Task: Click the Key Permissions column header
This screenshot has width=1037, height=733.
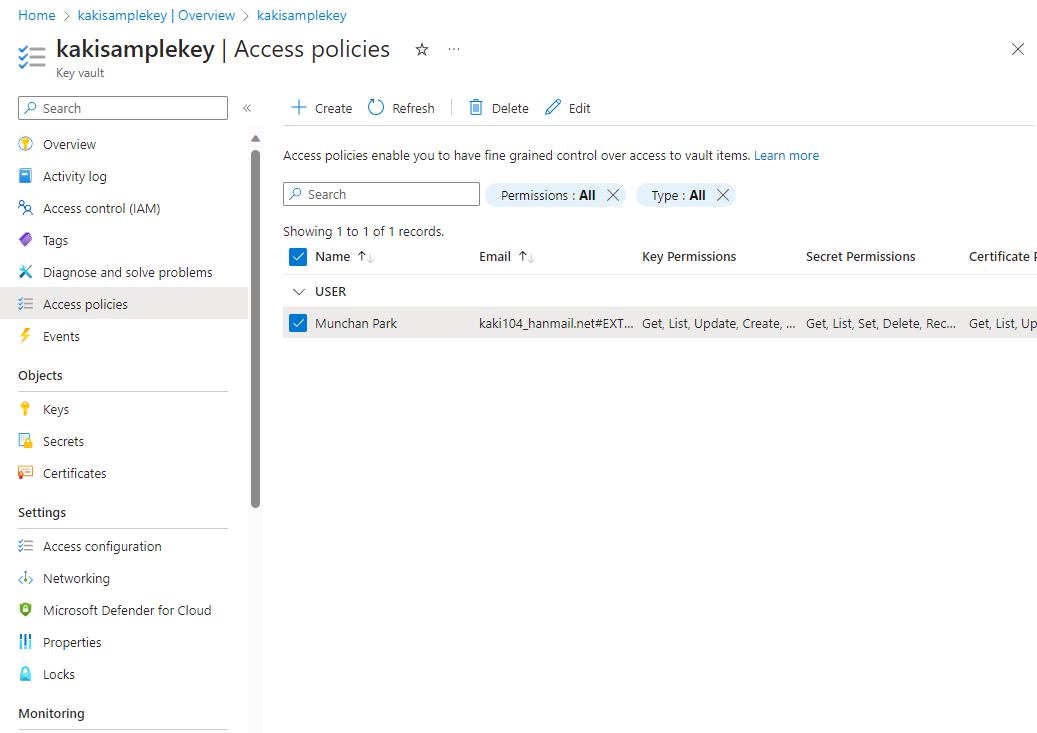Action: coord(688,257)
